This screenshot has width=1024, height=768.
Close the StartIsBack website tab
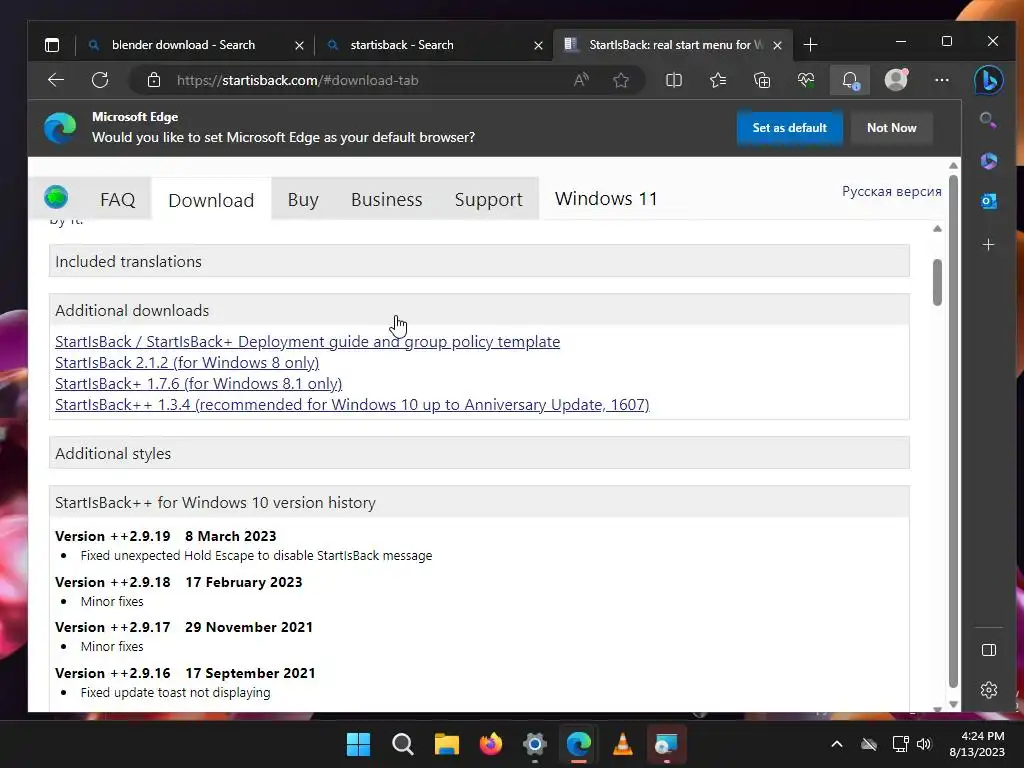coord(777,45)
